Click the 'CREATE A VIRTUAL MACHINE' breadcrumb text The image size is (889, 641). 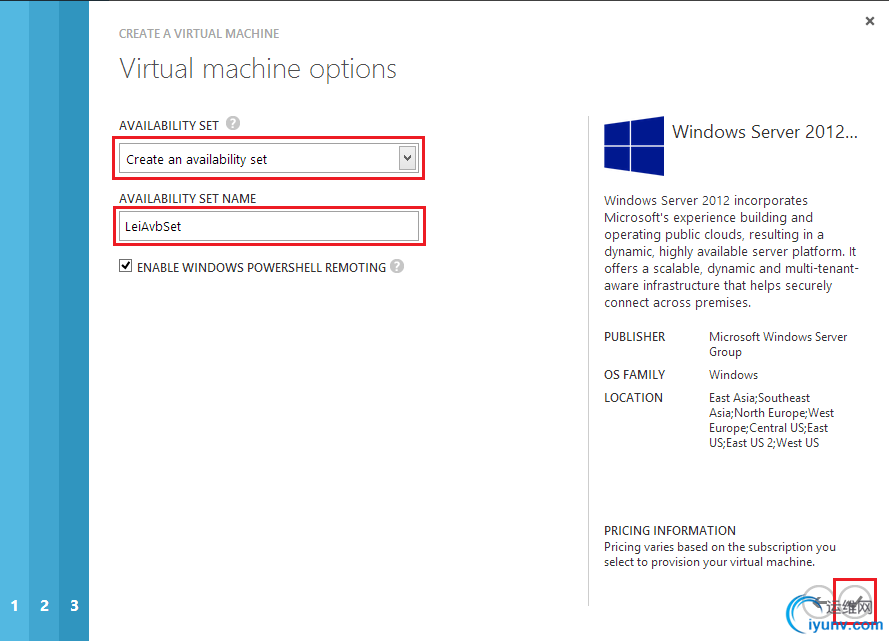click(199, 33)
